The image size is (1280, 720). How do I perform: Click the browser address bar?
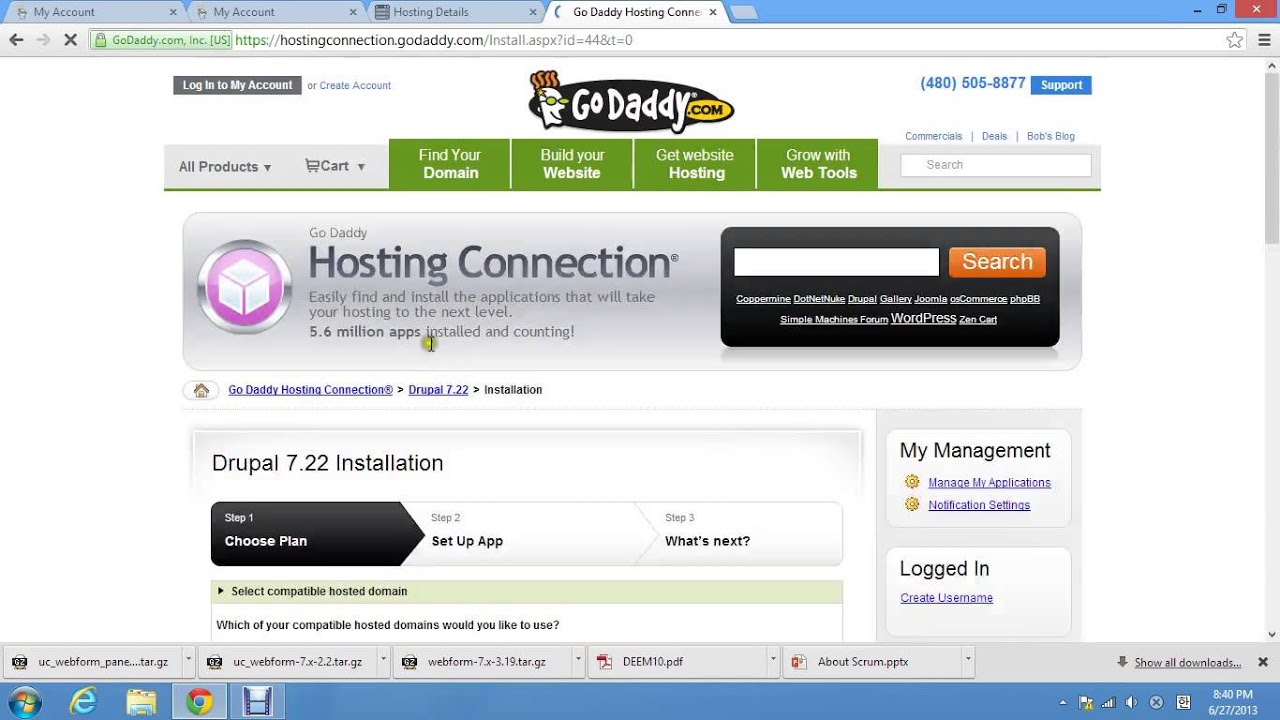tap(655, 40)
